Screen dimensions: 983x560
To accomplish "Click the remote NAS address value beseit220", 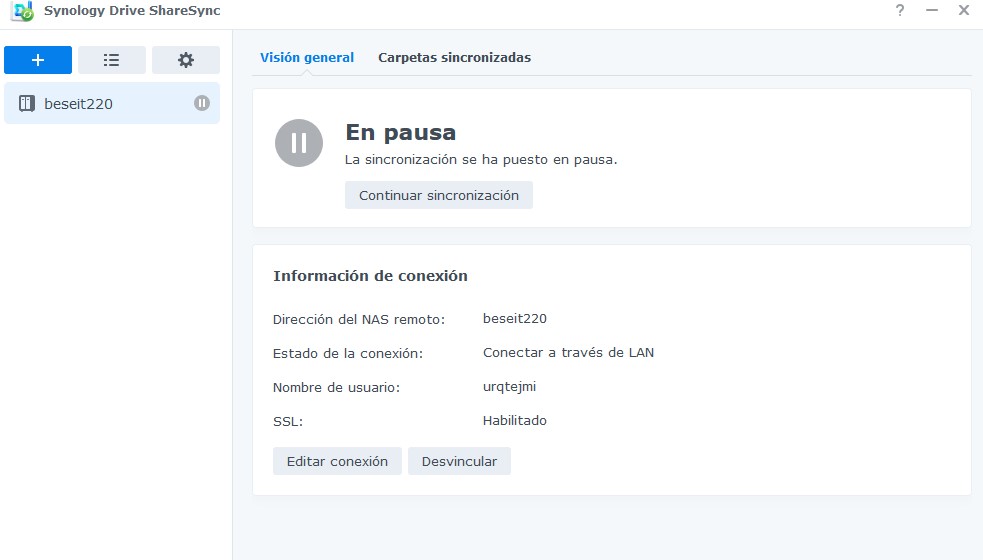I will click(514, 319).
